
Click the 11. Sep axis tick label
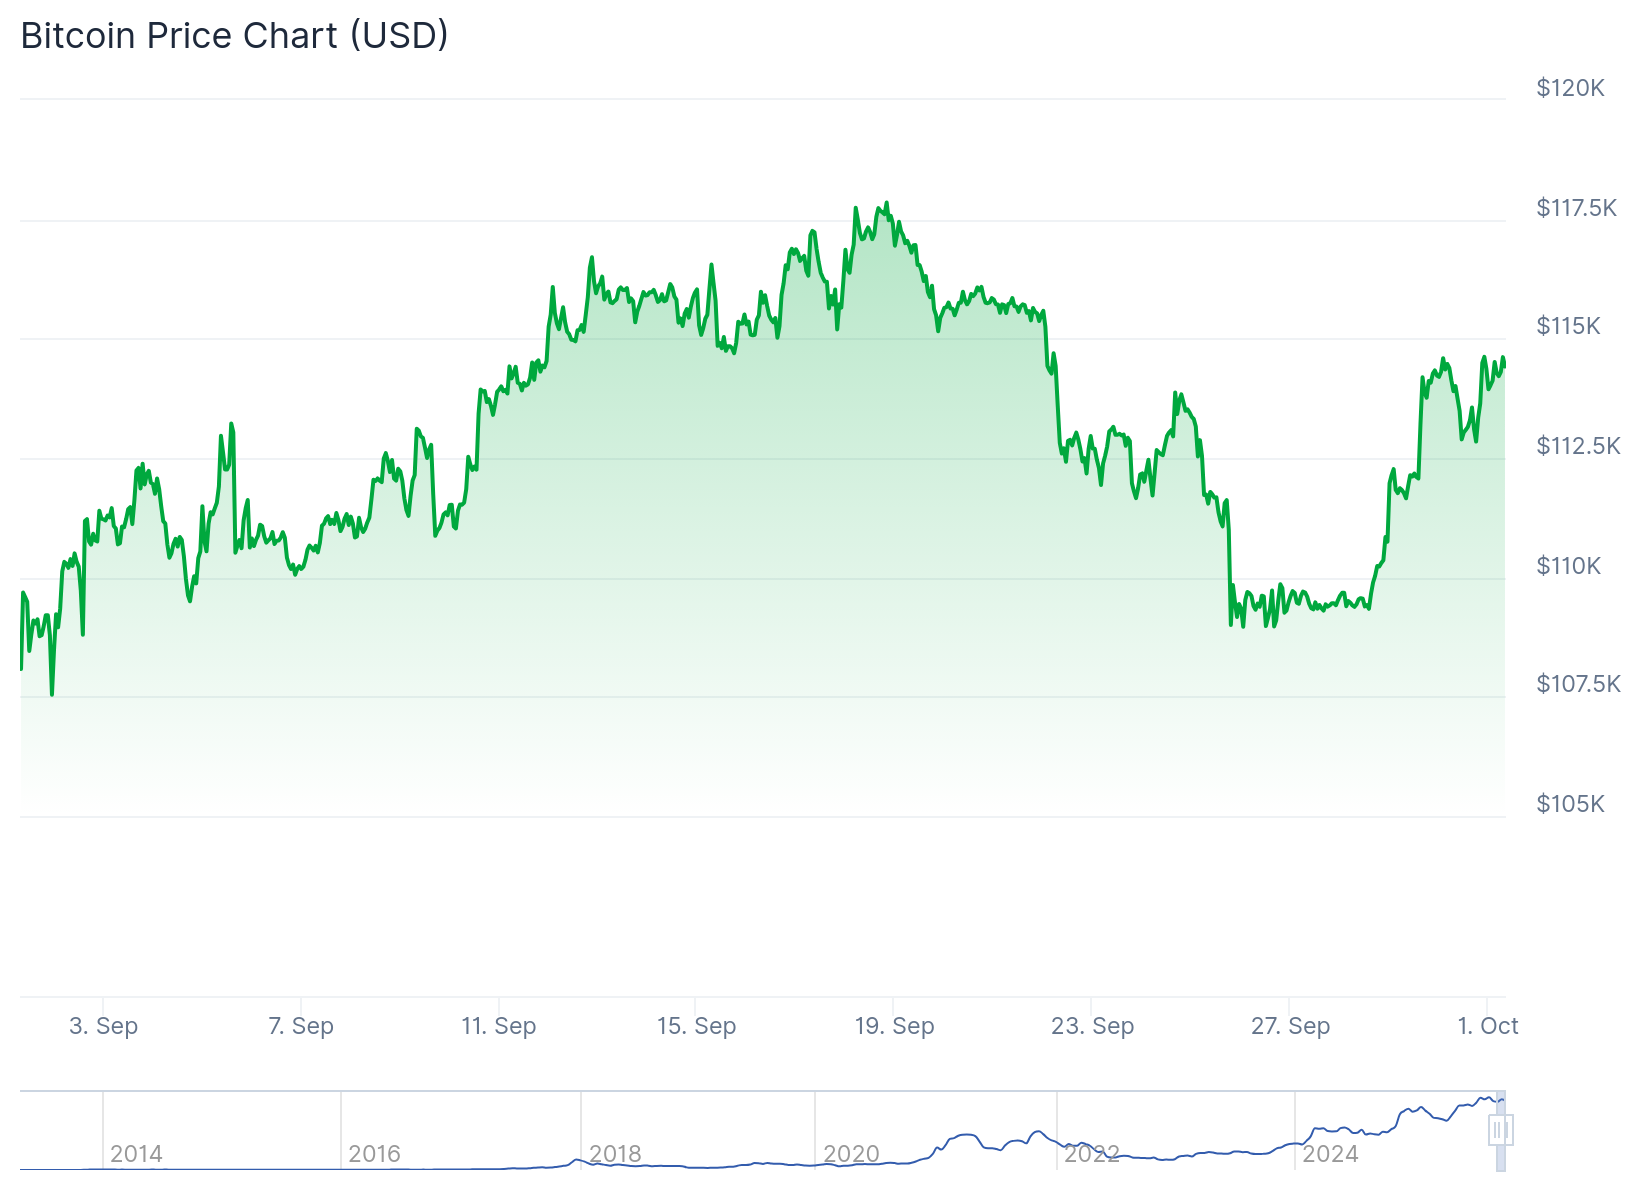pyautogui.click(x=498, y=1026)
